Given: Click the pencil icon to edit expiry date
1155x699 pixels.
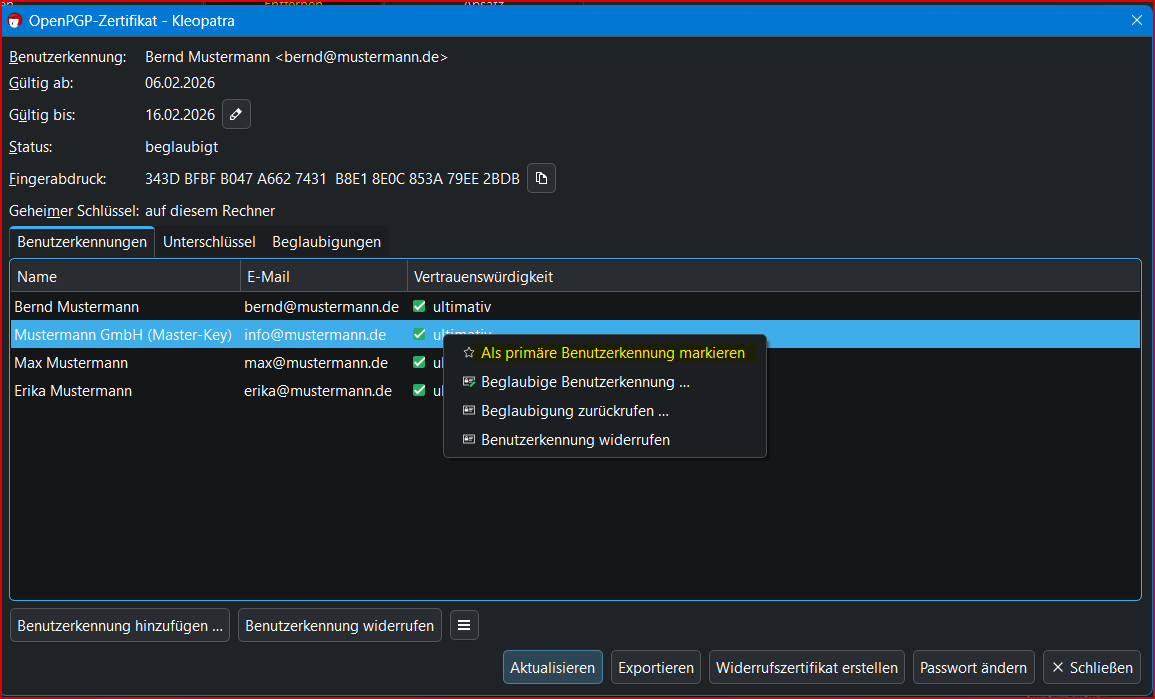Looking at the screenshot, I should tap(236, 115).
